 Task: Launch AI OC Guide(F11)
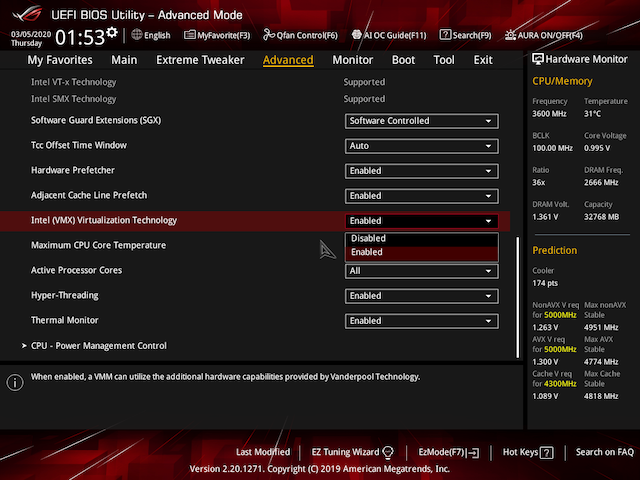tap(389, 36)
